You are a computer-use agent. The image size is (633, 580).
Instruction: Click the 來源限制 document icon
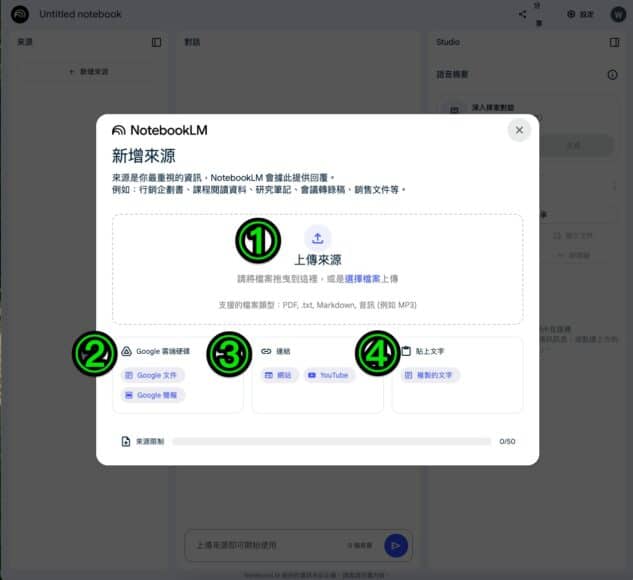pos(125,441)
